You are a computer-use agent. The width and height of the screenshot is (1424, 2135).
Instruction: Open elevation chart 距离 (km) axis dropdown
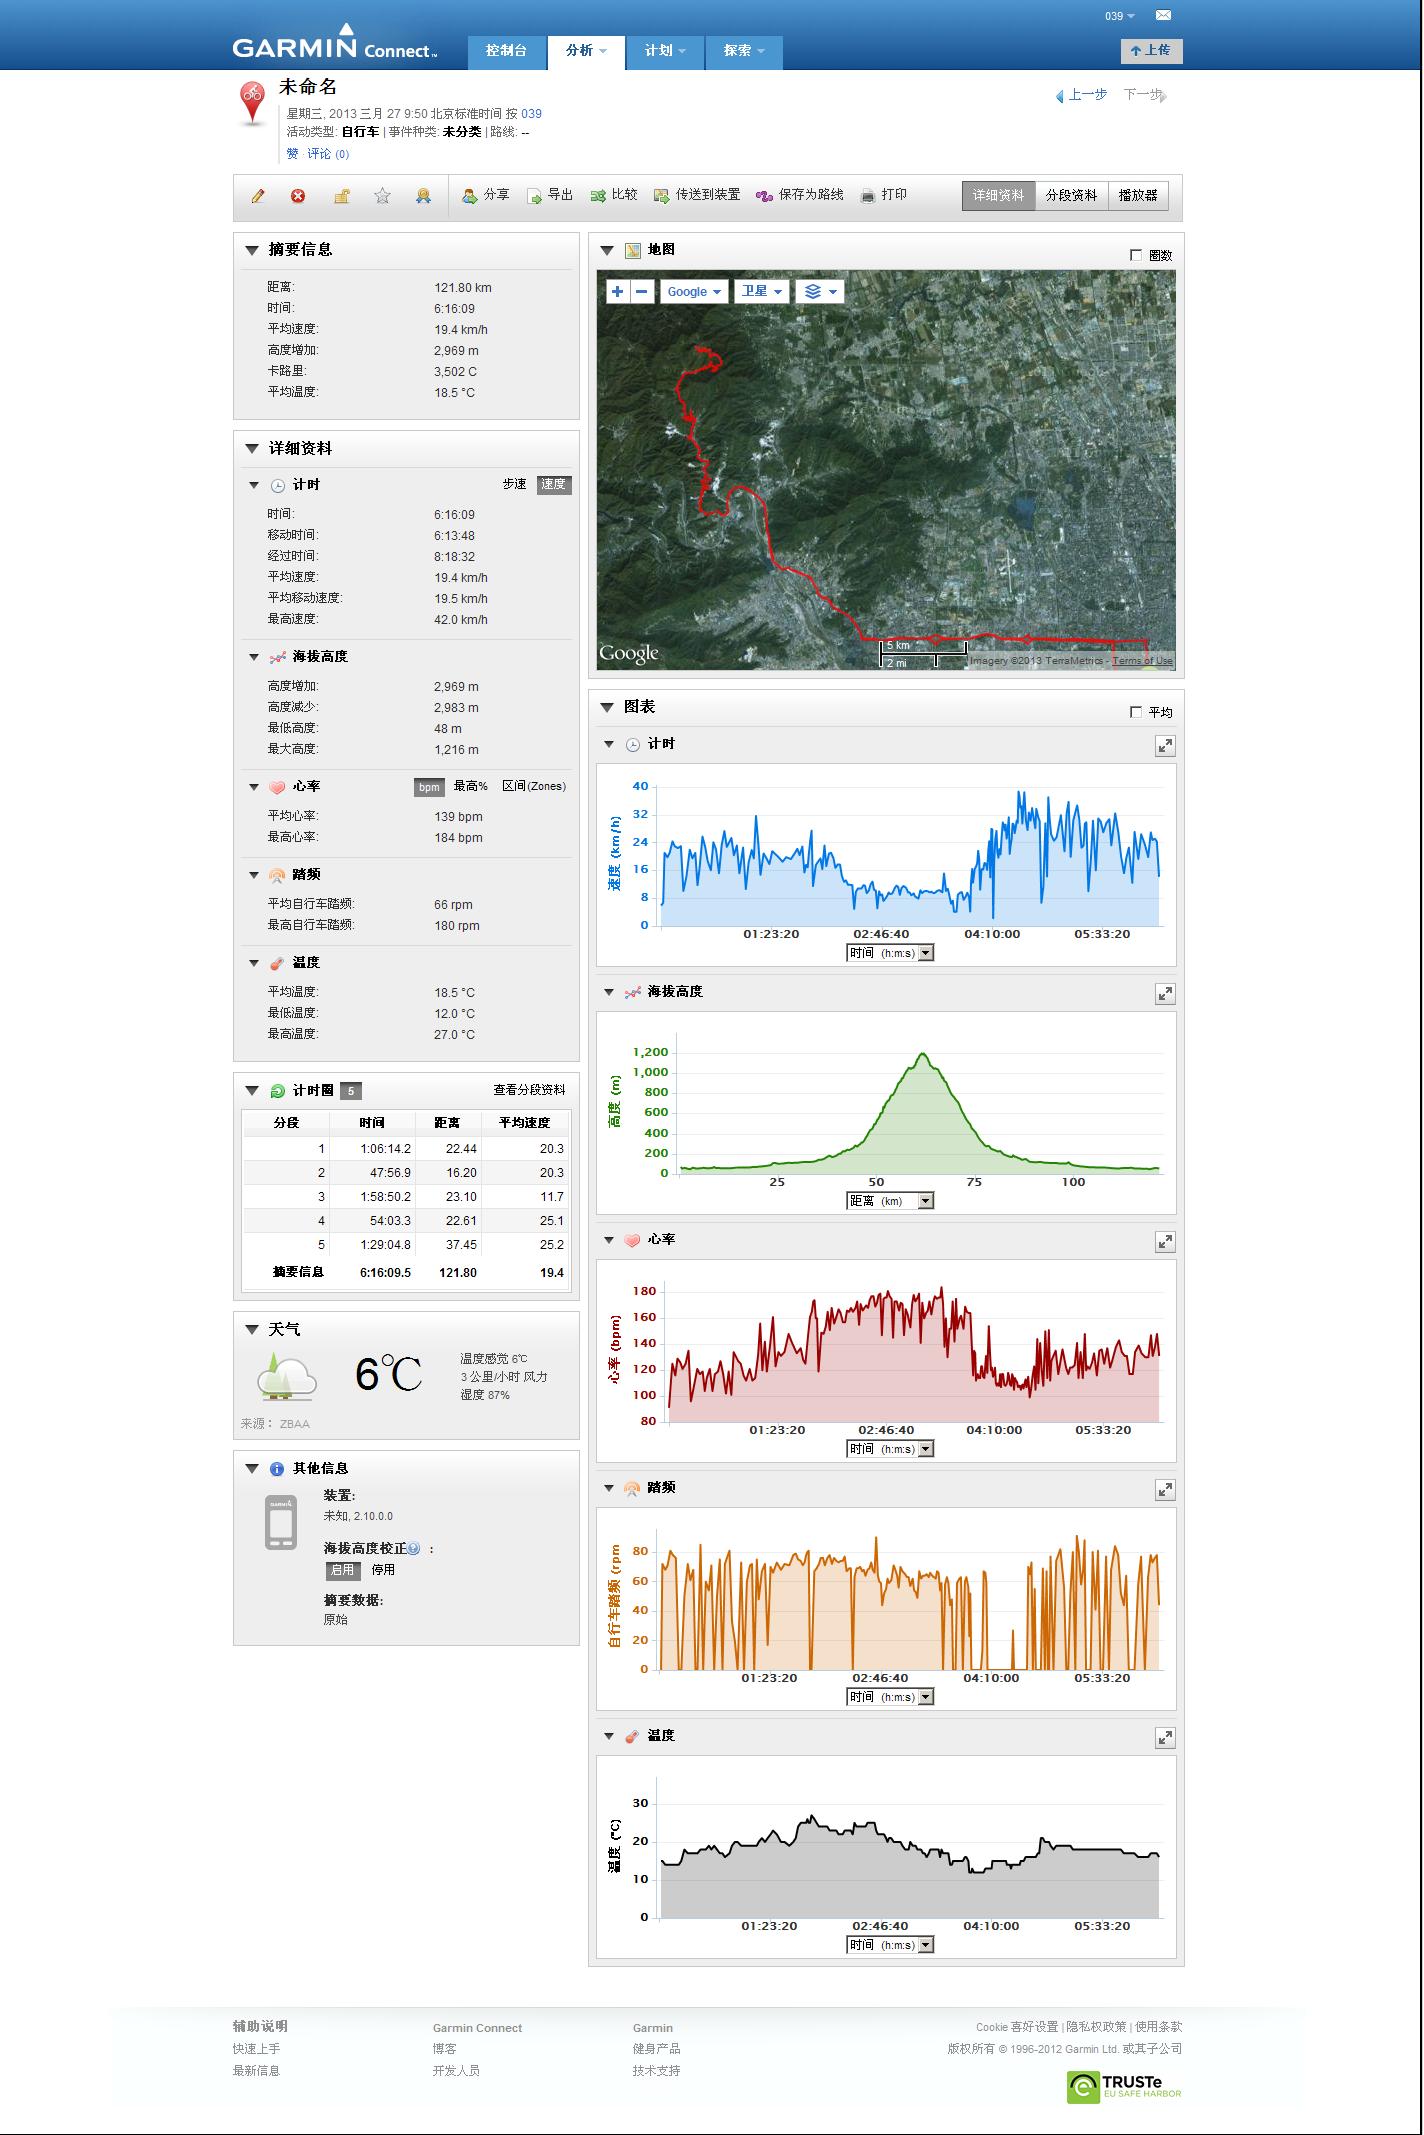[890, 1201]
